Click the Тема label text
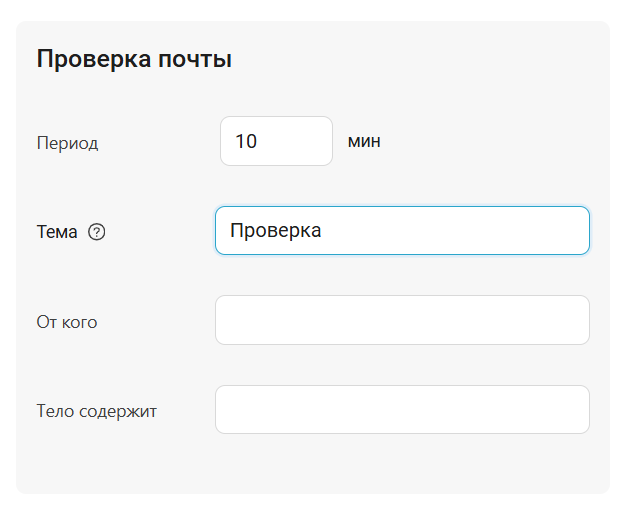The width and height of the screenshot is (624, 510). pos(57,232)
